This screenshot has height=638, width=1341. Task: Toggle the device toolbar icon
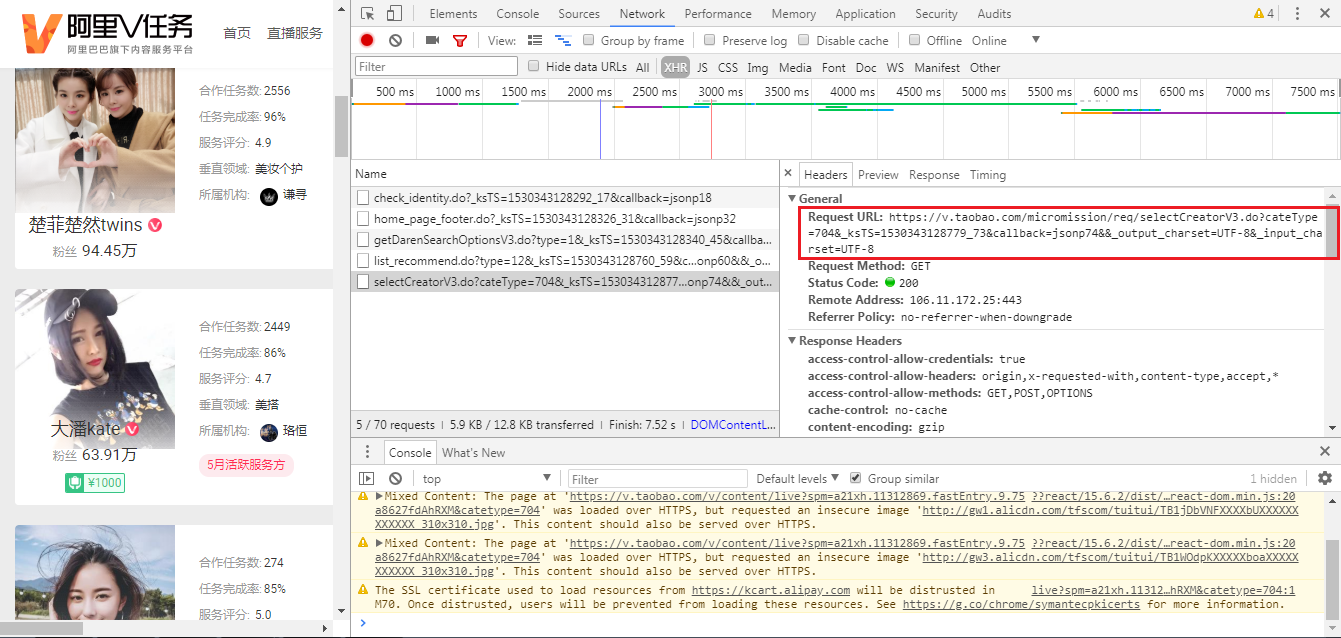tap(394, 14)
